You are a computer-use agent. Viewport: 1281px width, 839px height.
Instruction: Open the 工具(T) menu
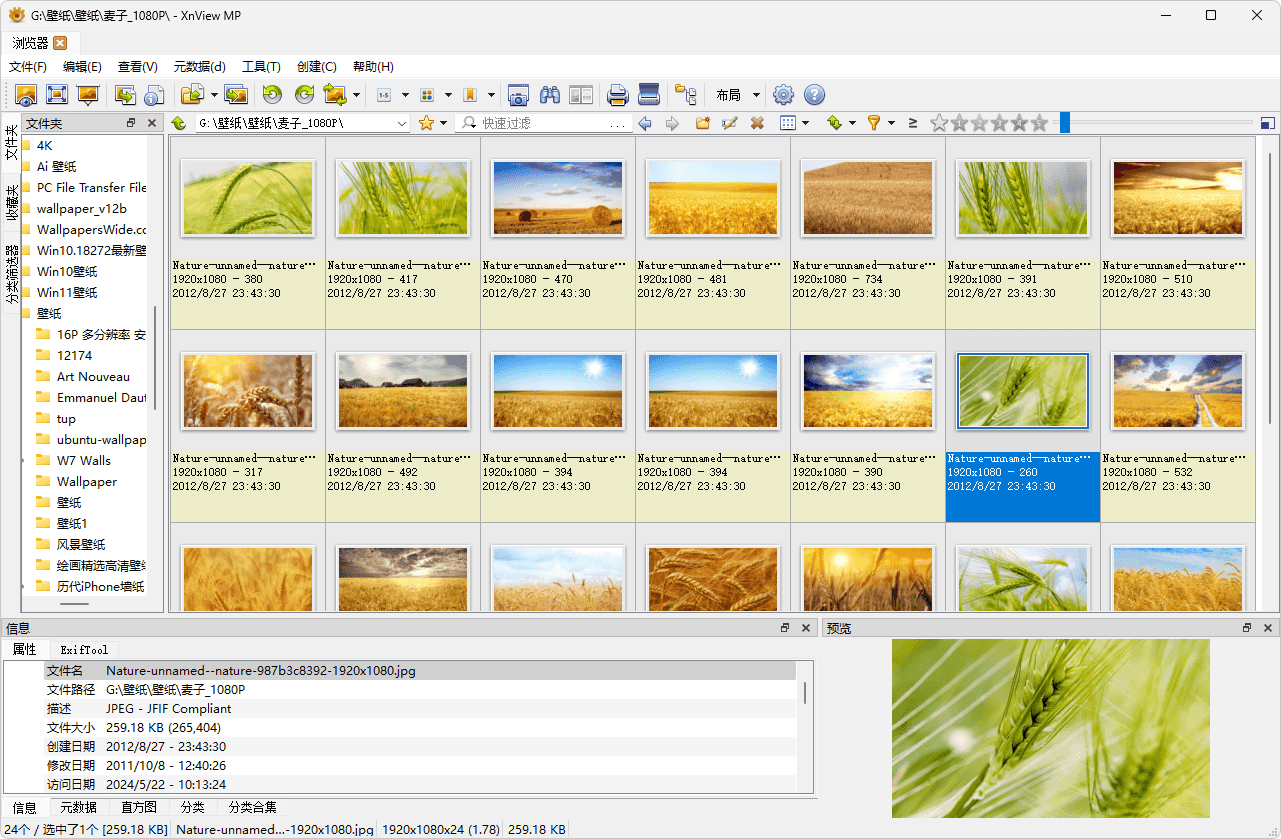(261, 66)
